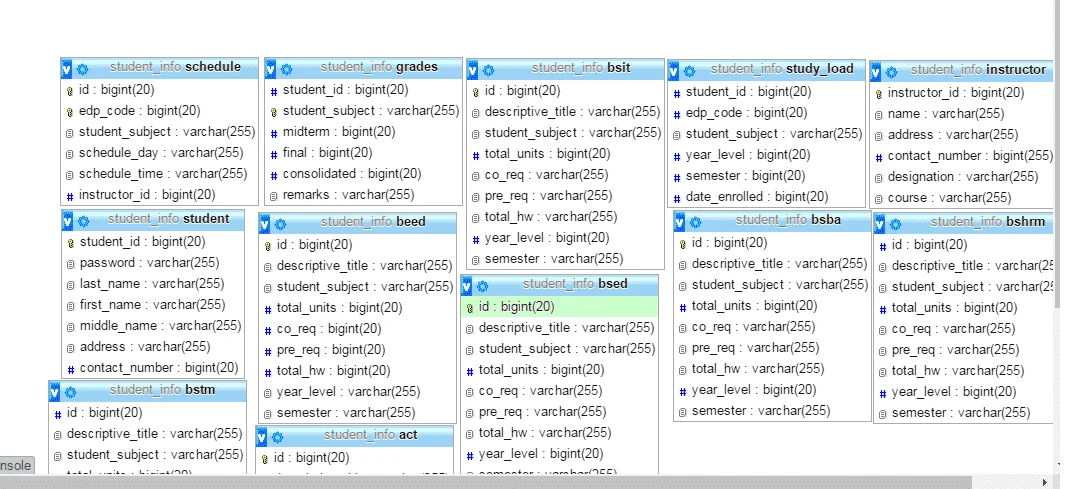The width and height of the screenshot is (1067, 489).
Task: Select remarks column in grades table
Action: point(363,195)
